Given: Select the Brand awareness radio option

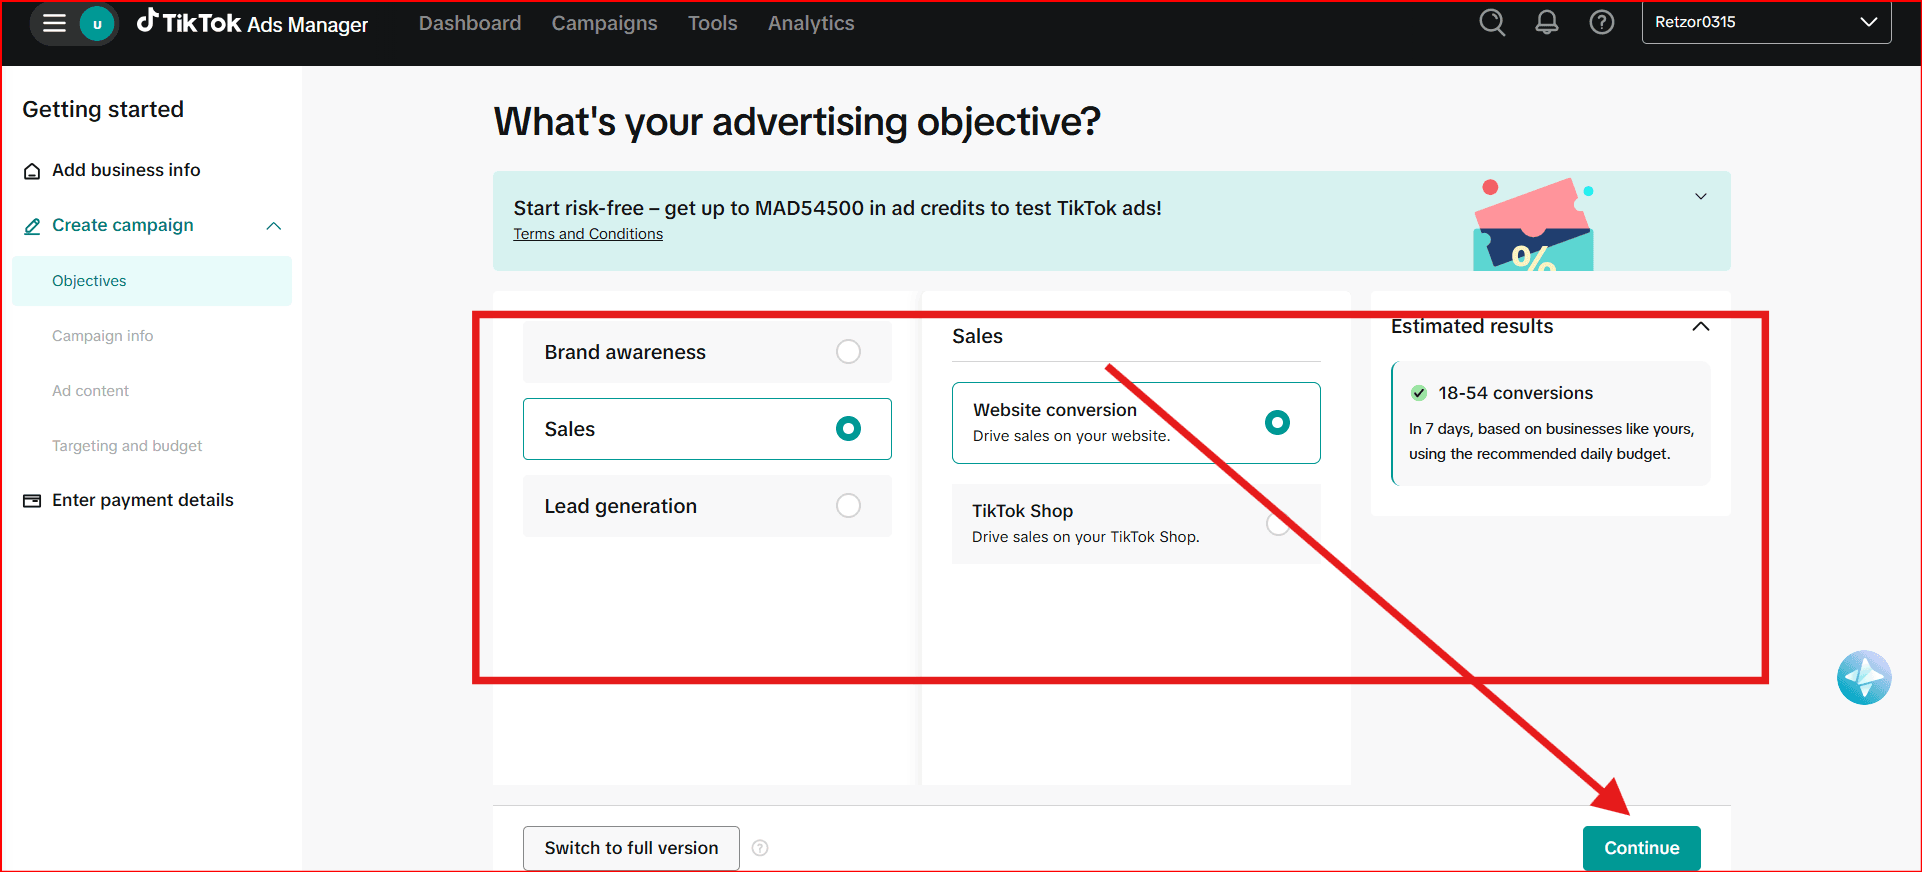Looking at the screenshot, I should point(848,352).
